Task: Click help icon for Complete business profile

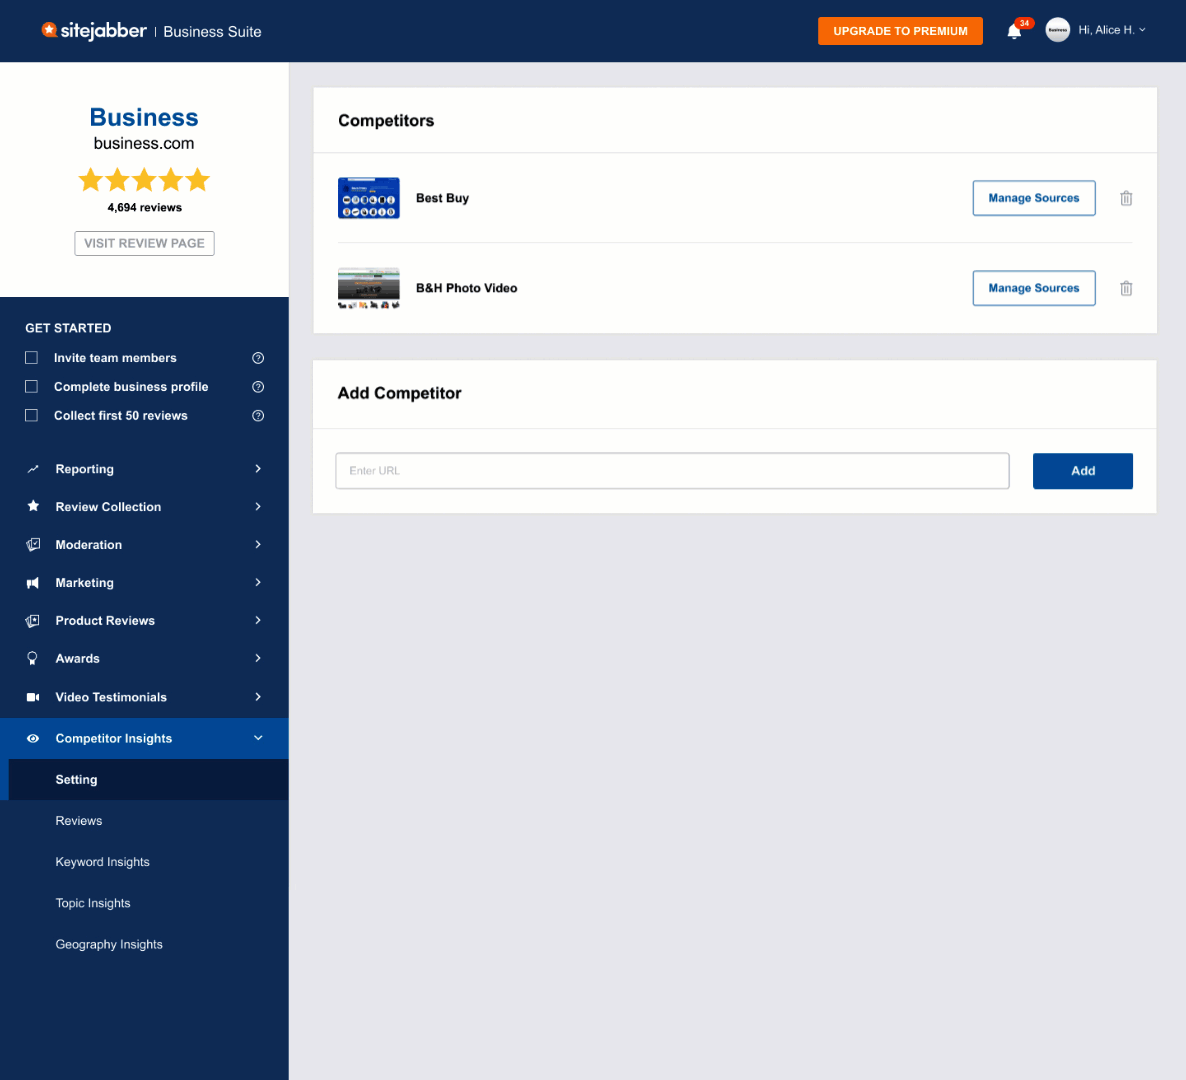Action: (258, 386)
